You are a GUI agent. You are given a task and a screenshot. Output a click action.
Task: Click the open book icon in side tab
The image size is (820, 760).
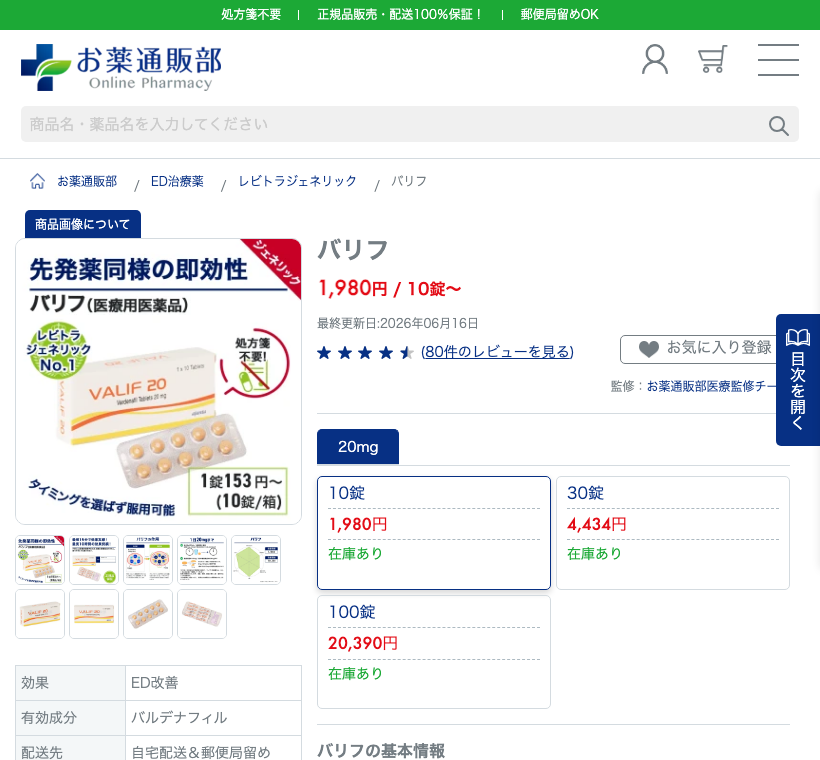pyautogui.click(x=798, y=337)
